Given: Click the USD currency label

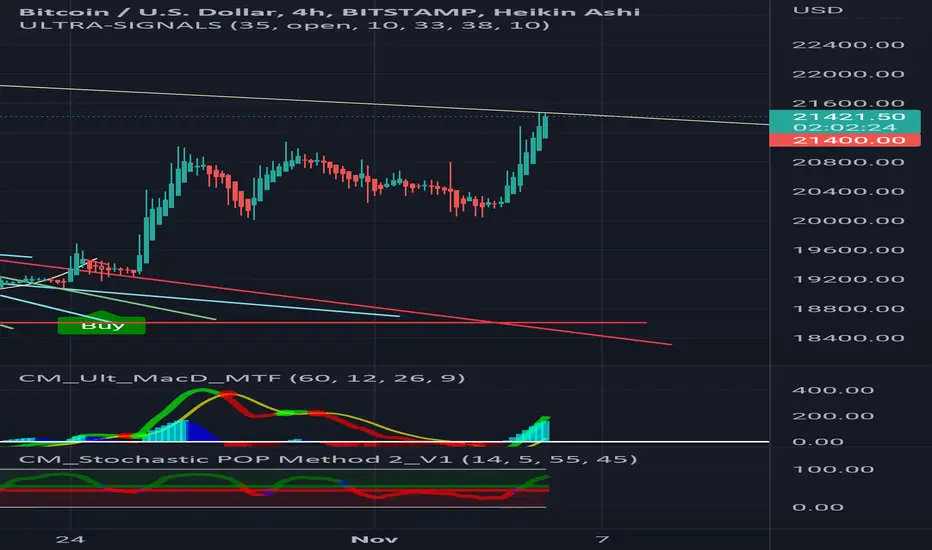Looking at the screenshot, I should tap(818, 10).
